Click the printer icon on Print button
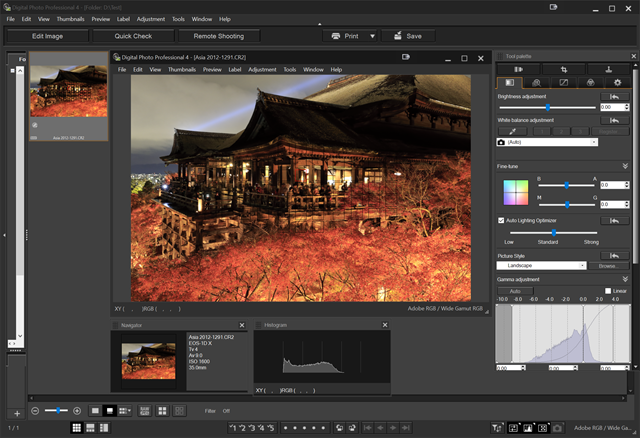Screen dimensions: 640x438 point(337,36)
